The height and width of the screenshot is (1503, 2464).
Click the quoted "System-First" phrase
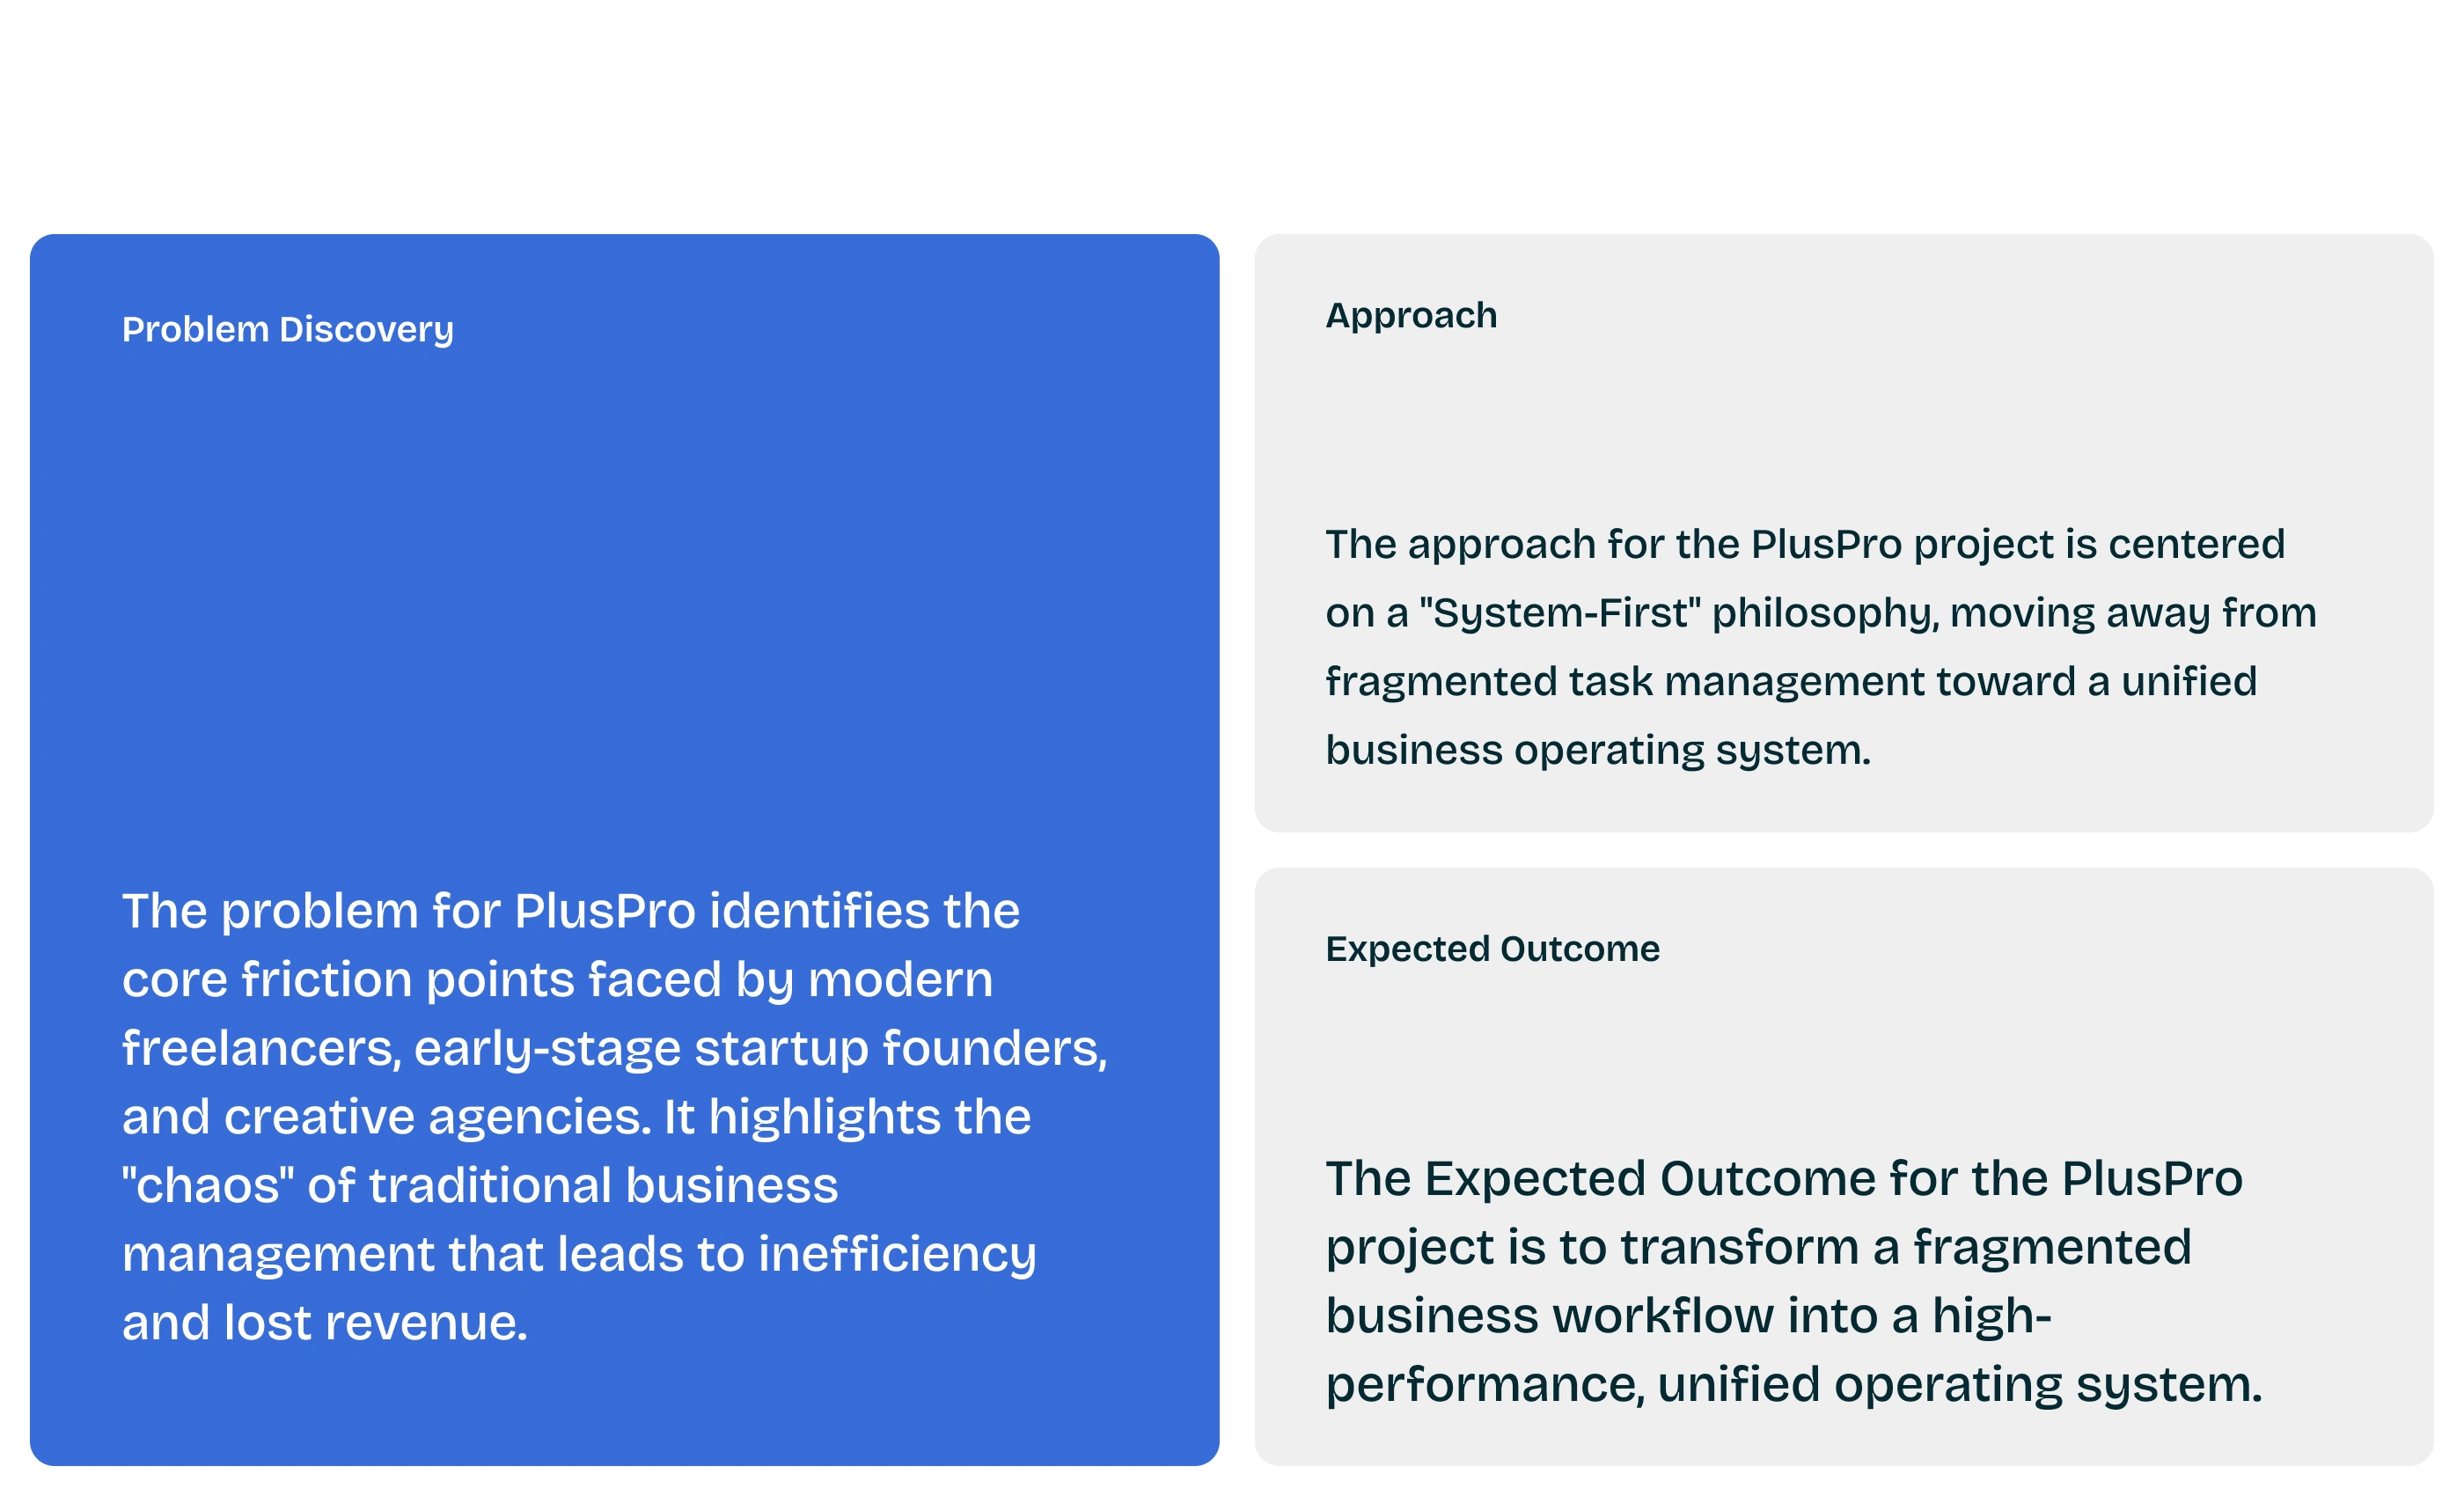point(1560,613)
